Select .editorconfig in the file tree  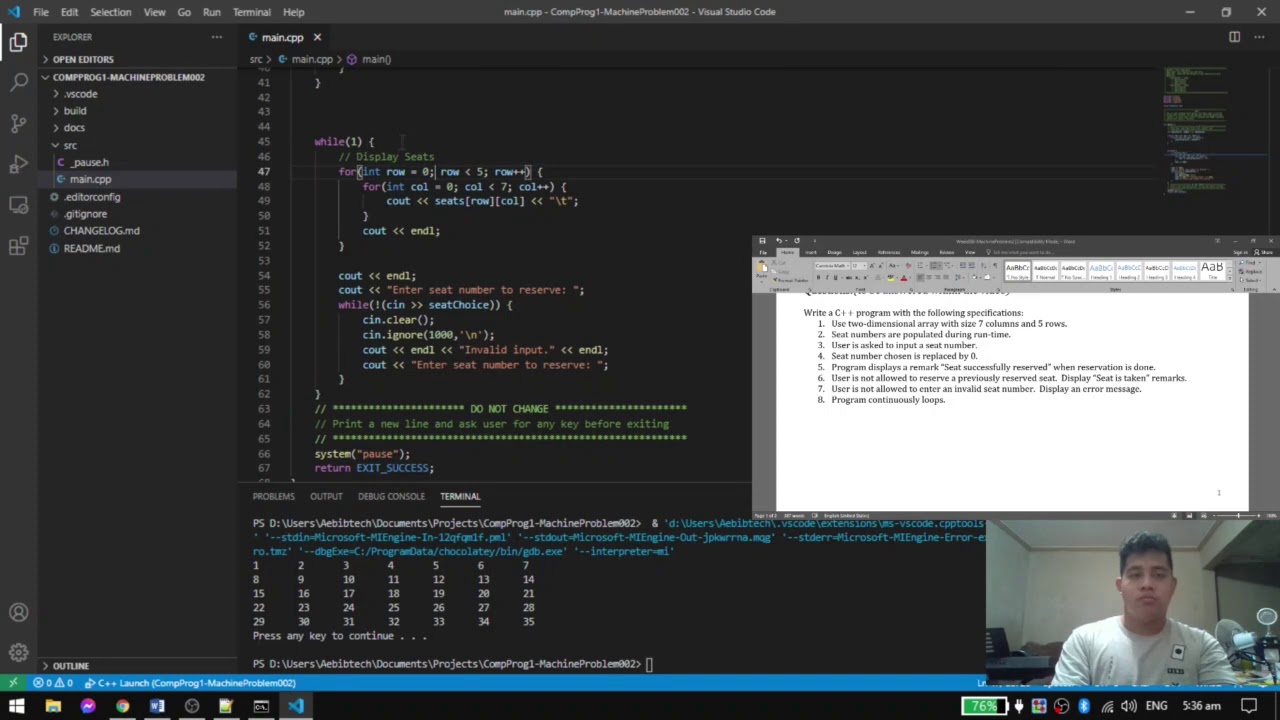pos(92,197)
